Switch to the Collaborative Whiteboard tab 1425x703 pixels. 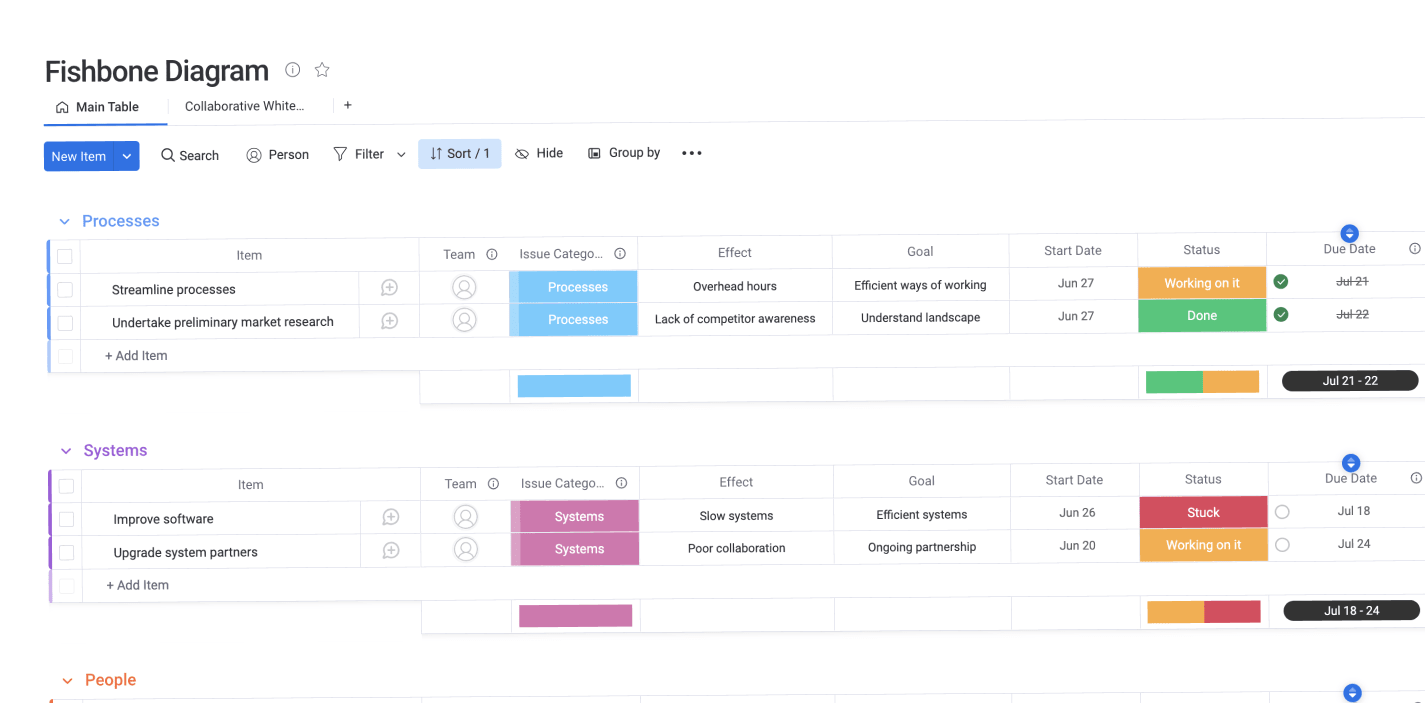(244, 106)
